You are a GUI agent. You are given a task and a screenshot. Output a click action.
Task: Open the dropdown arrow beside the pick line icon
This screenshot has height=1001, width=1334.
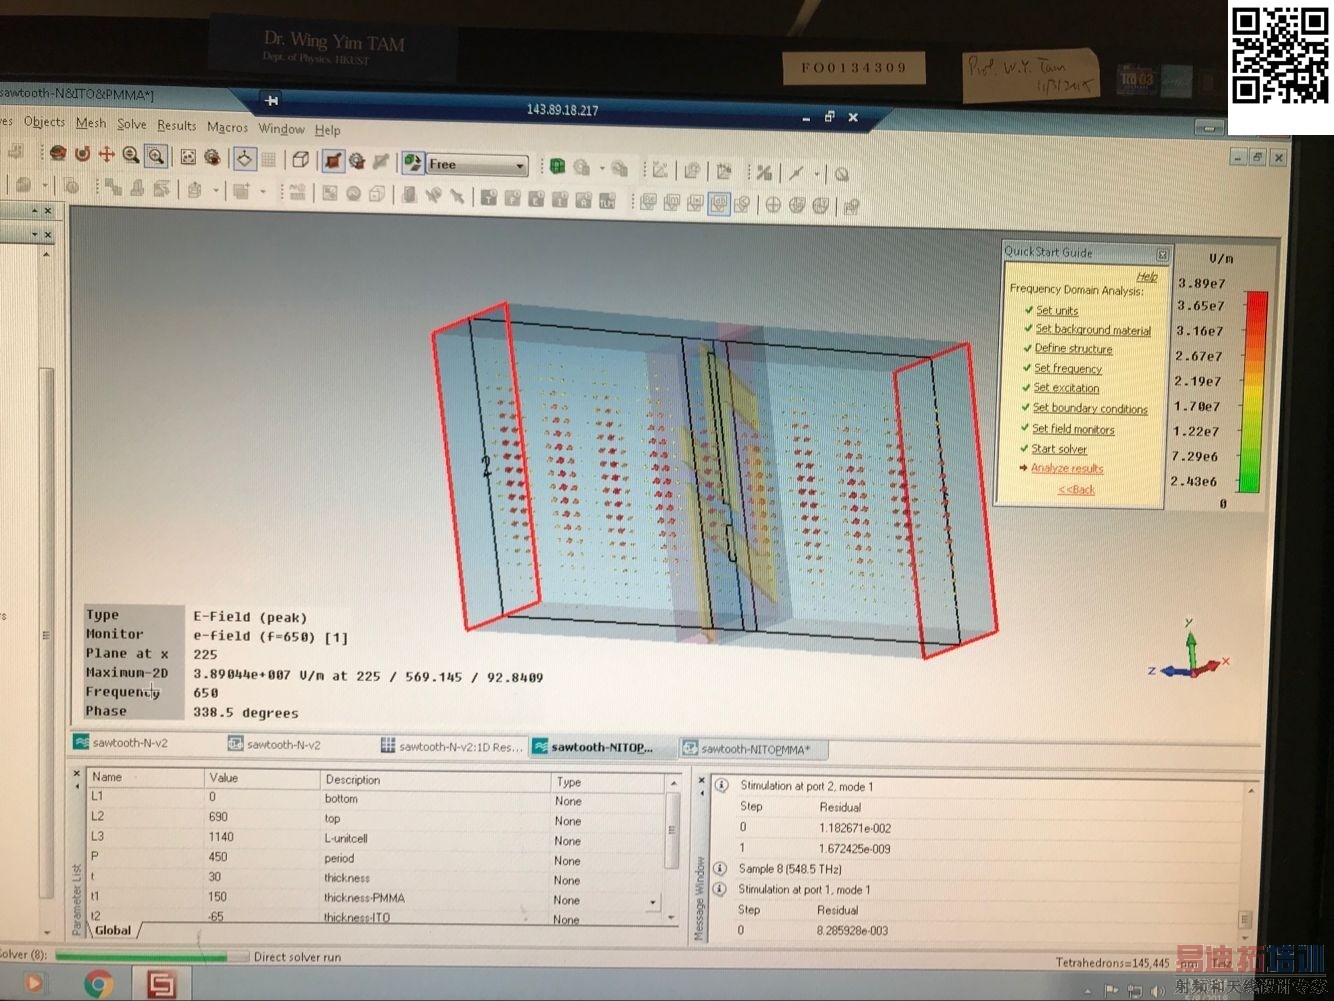(817, 174)
